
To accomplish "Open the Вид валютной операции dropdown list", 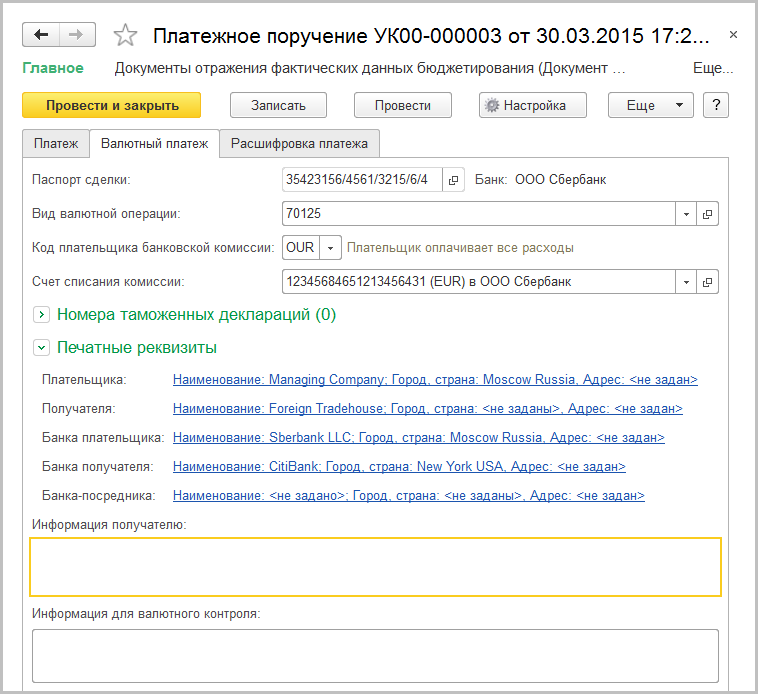I will pos(686,214).
